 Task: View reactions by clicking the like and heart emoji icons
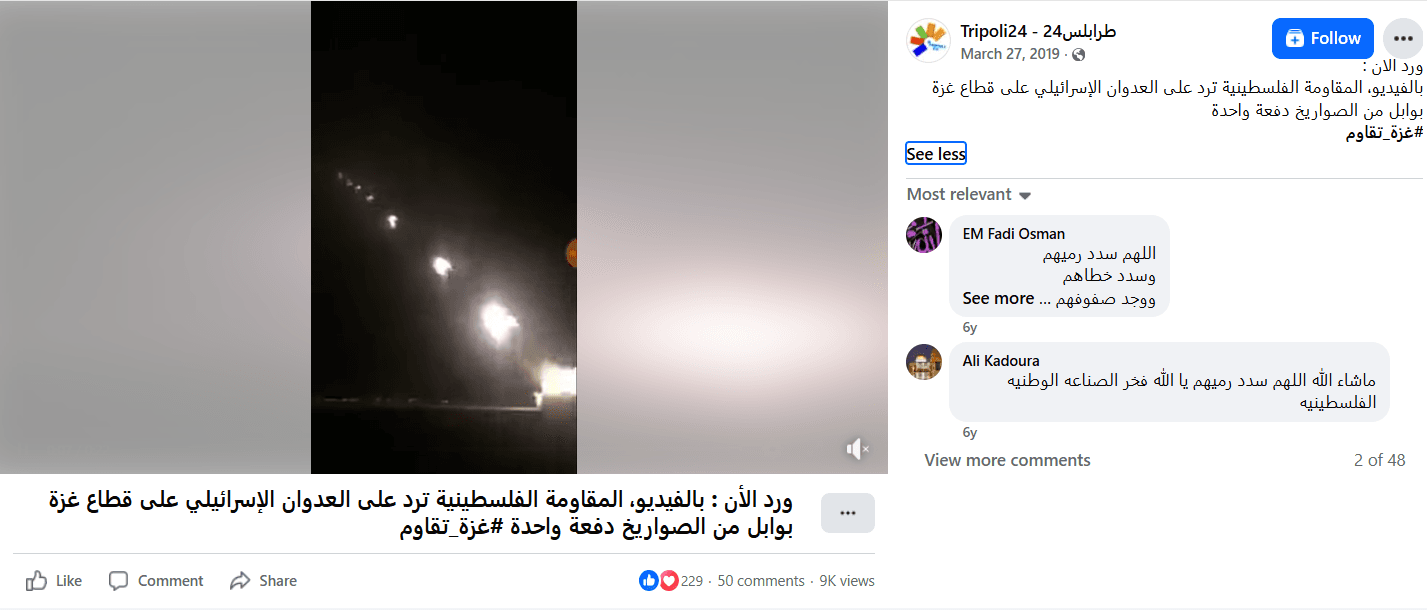pyautogui.click(x=658, y=581)
